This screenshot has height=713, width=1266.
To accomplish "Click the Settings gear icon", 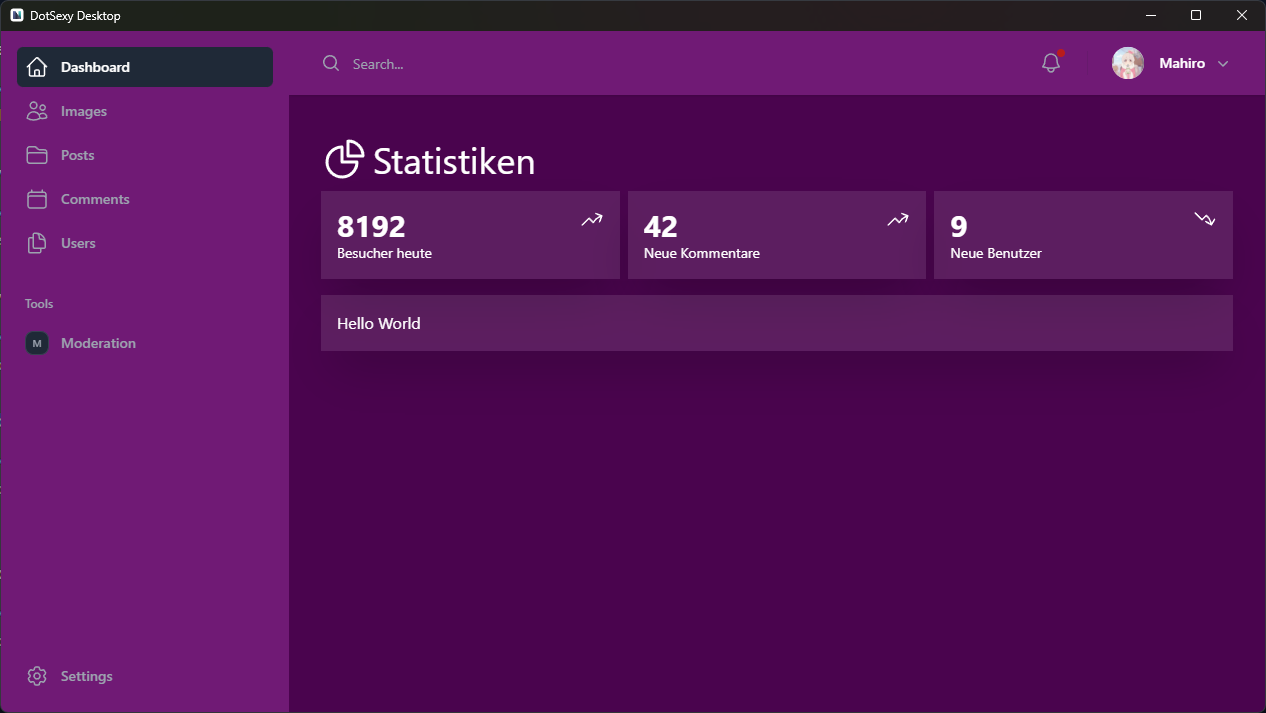I will pyautogui.click(x=37, y=676).
